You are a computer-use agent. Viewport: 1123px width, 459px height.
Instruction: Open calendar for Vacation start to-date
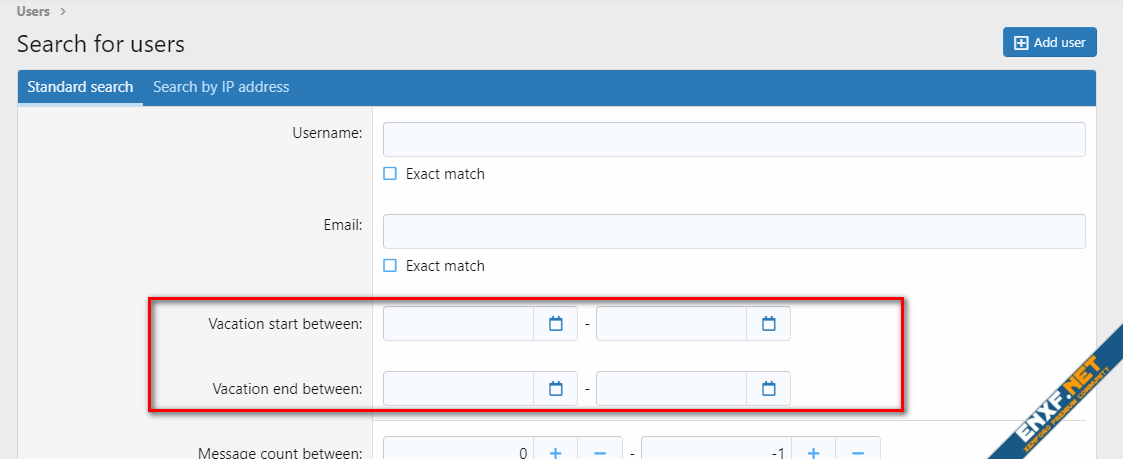tap(769, 324)
